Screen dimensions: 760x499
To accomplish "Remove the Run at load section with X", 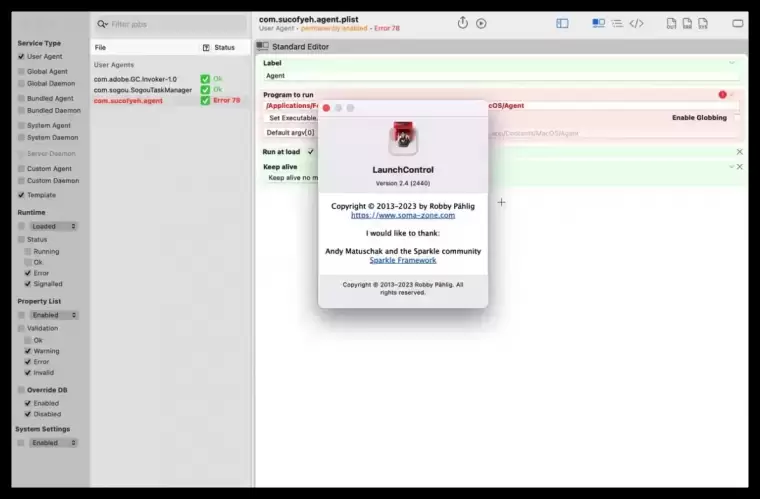I will 740,152.
